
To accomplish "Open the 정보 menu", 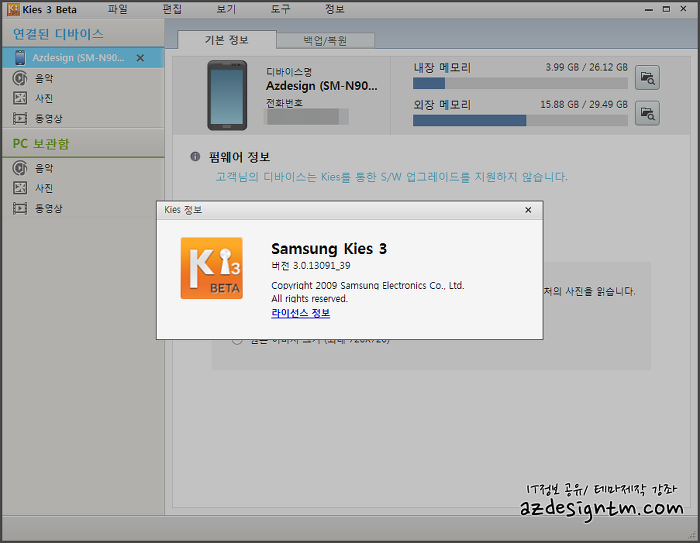I will click(334, 9).
